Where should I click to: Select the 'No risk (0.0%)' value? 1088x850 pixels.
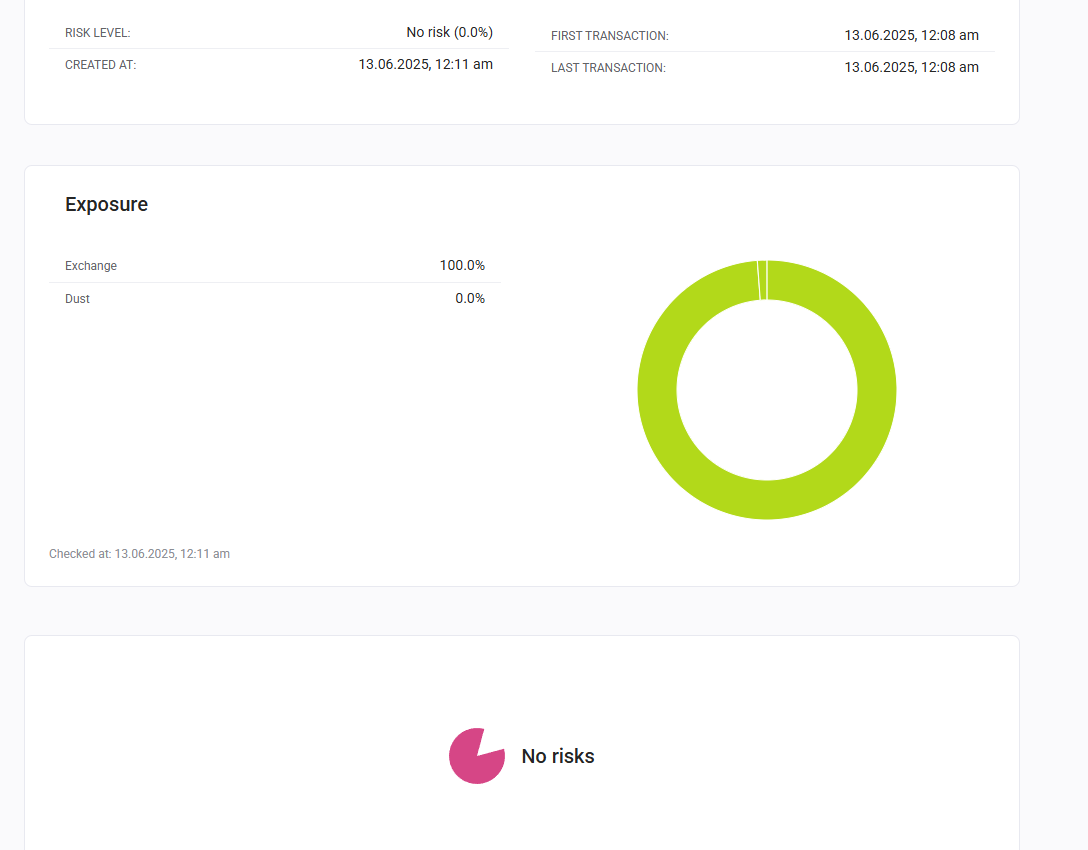(449, 32)
